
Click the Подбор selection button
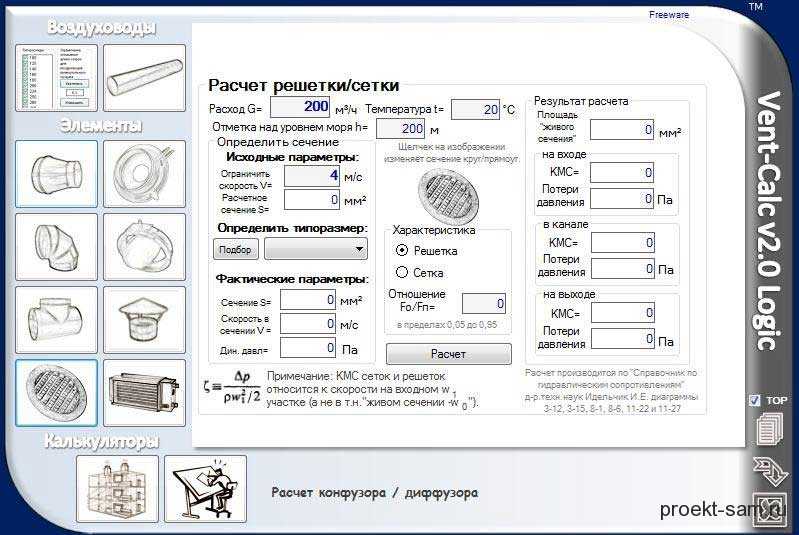click(x=235, y=249)
